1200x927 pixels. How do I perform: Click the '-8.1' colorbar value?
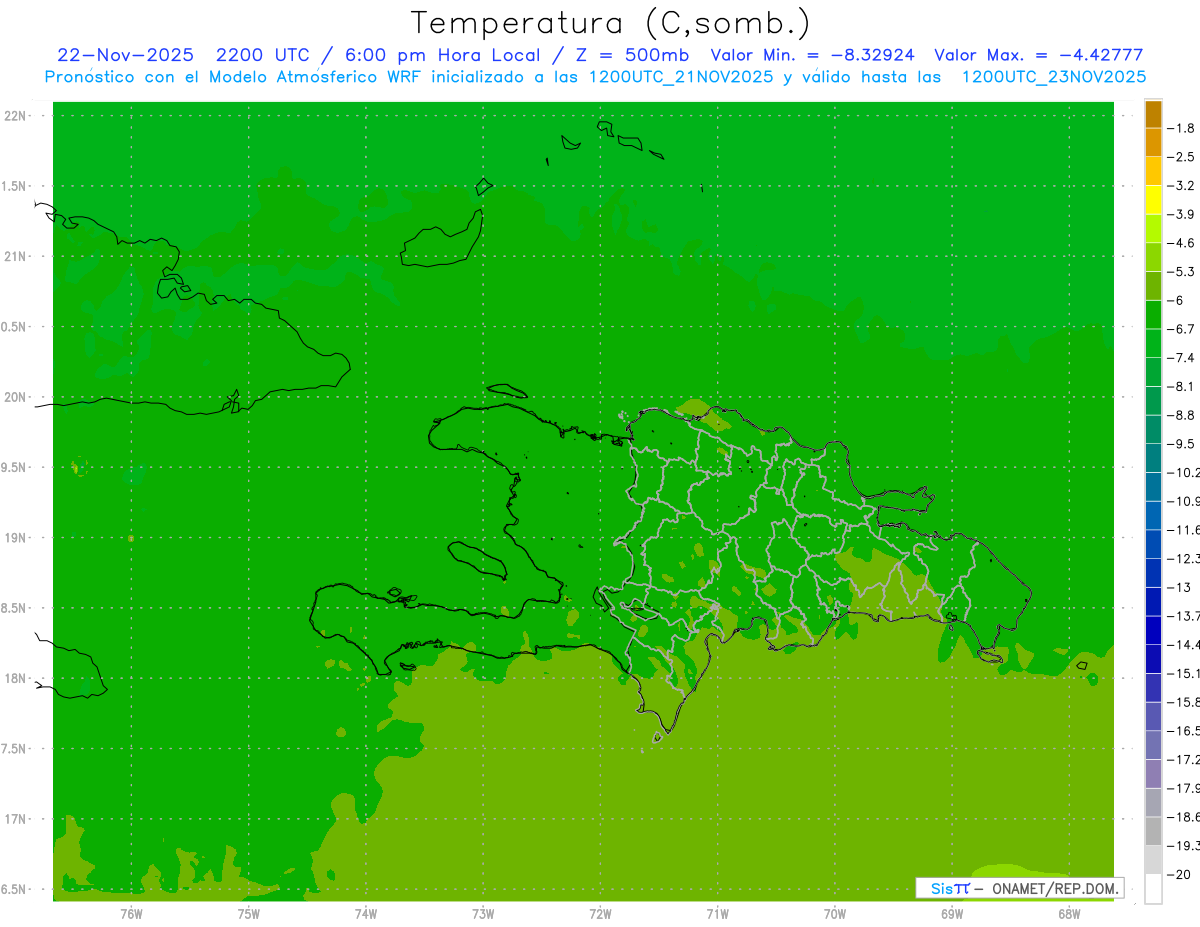pos(1180,386)
